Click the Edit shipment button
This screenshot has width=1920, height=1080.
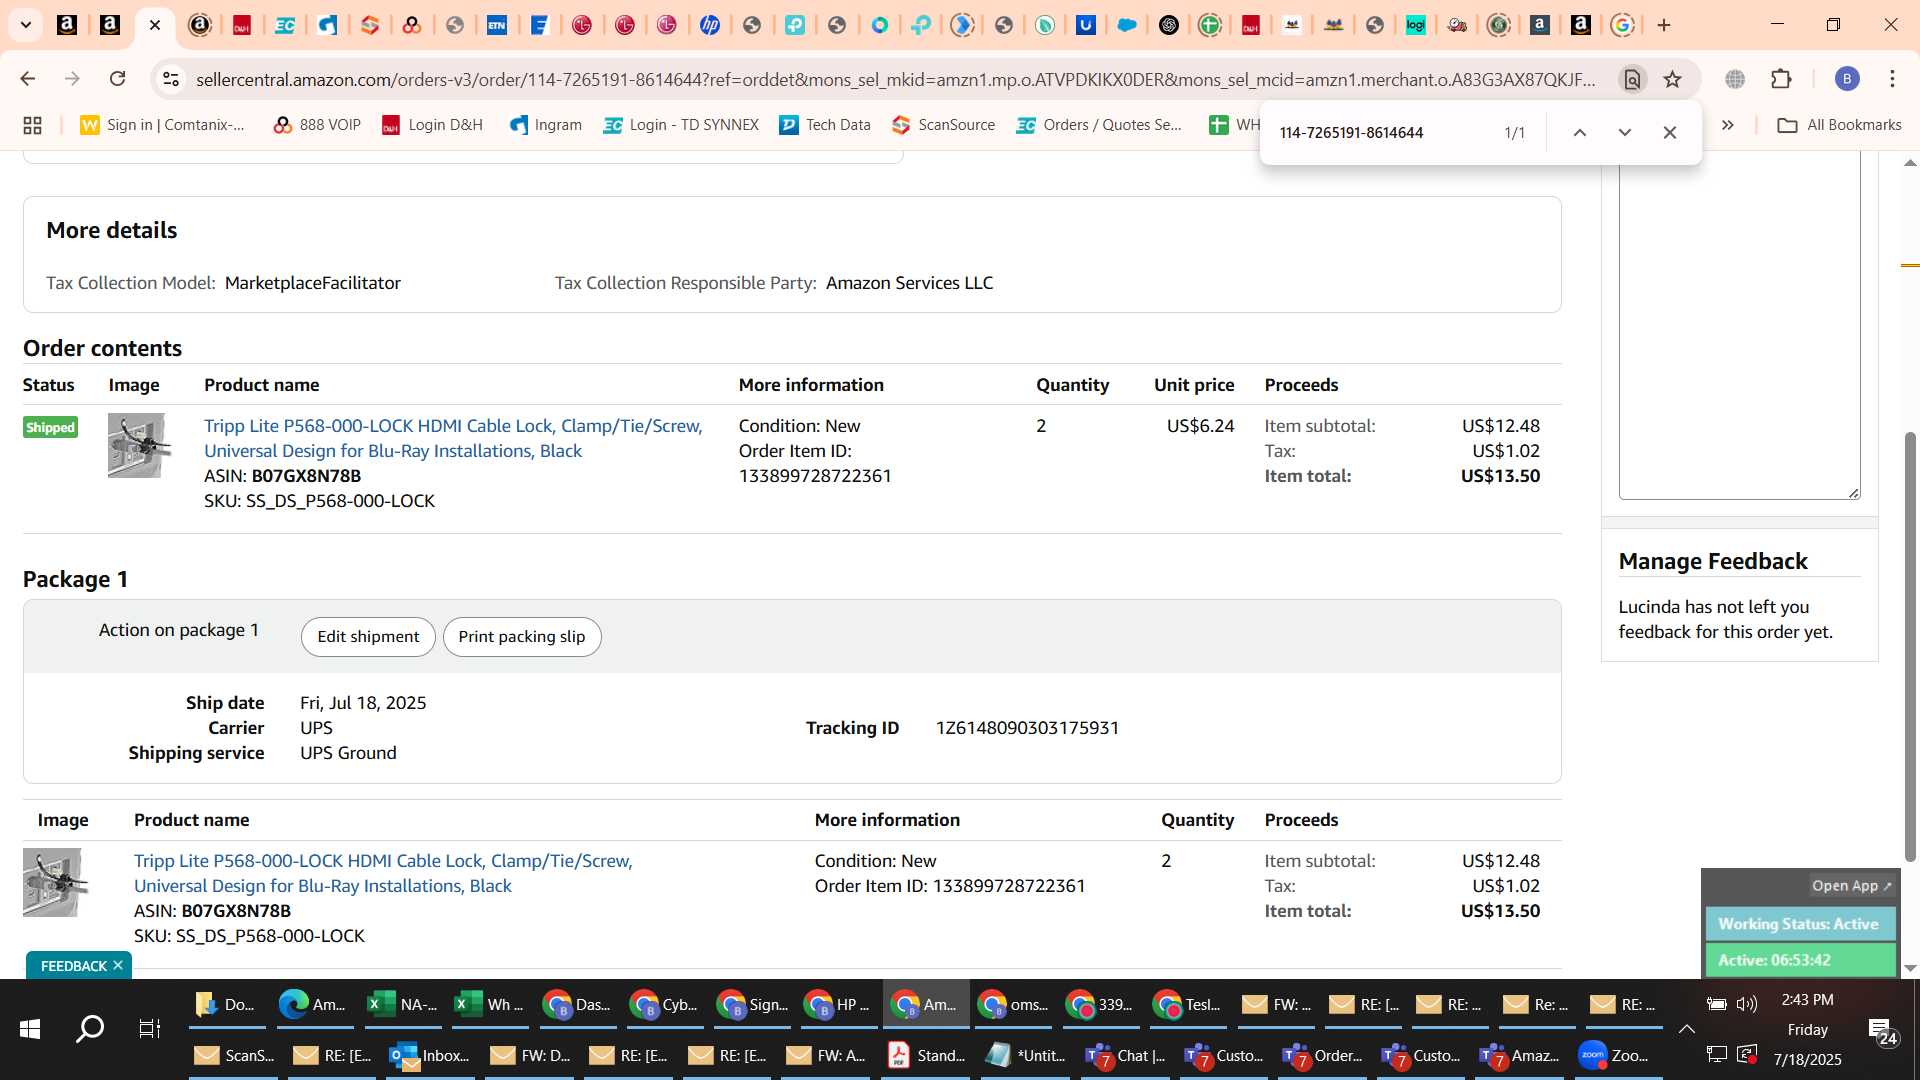368,637
